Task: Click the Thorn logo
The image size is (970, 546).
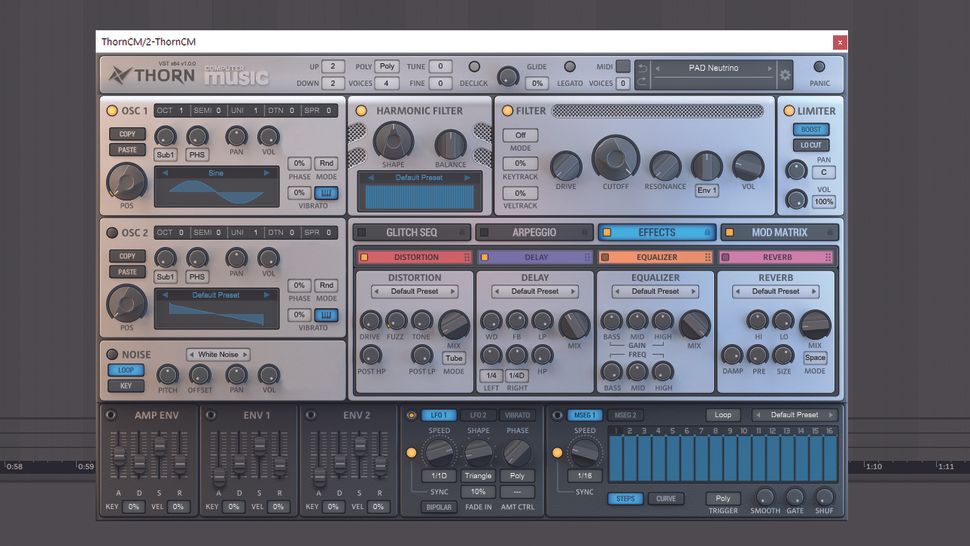Action: [152, 75]
